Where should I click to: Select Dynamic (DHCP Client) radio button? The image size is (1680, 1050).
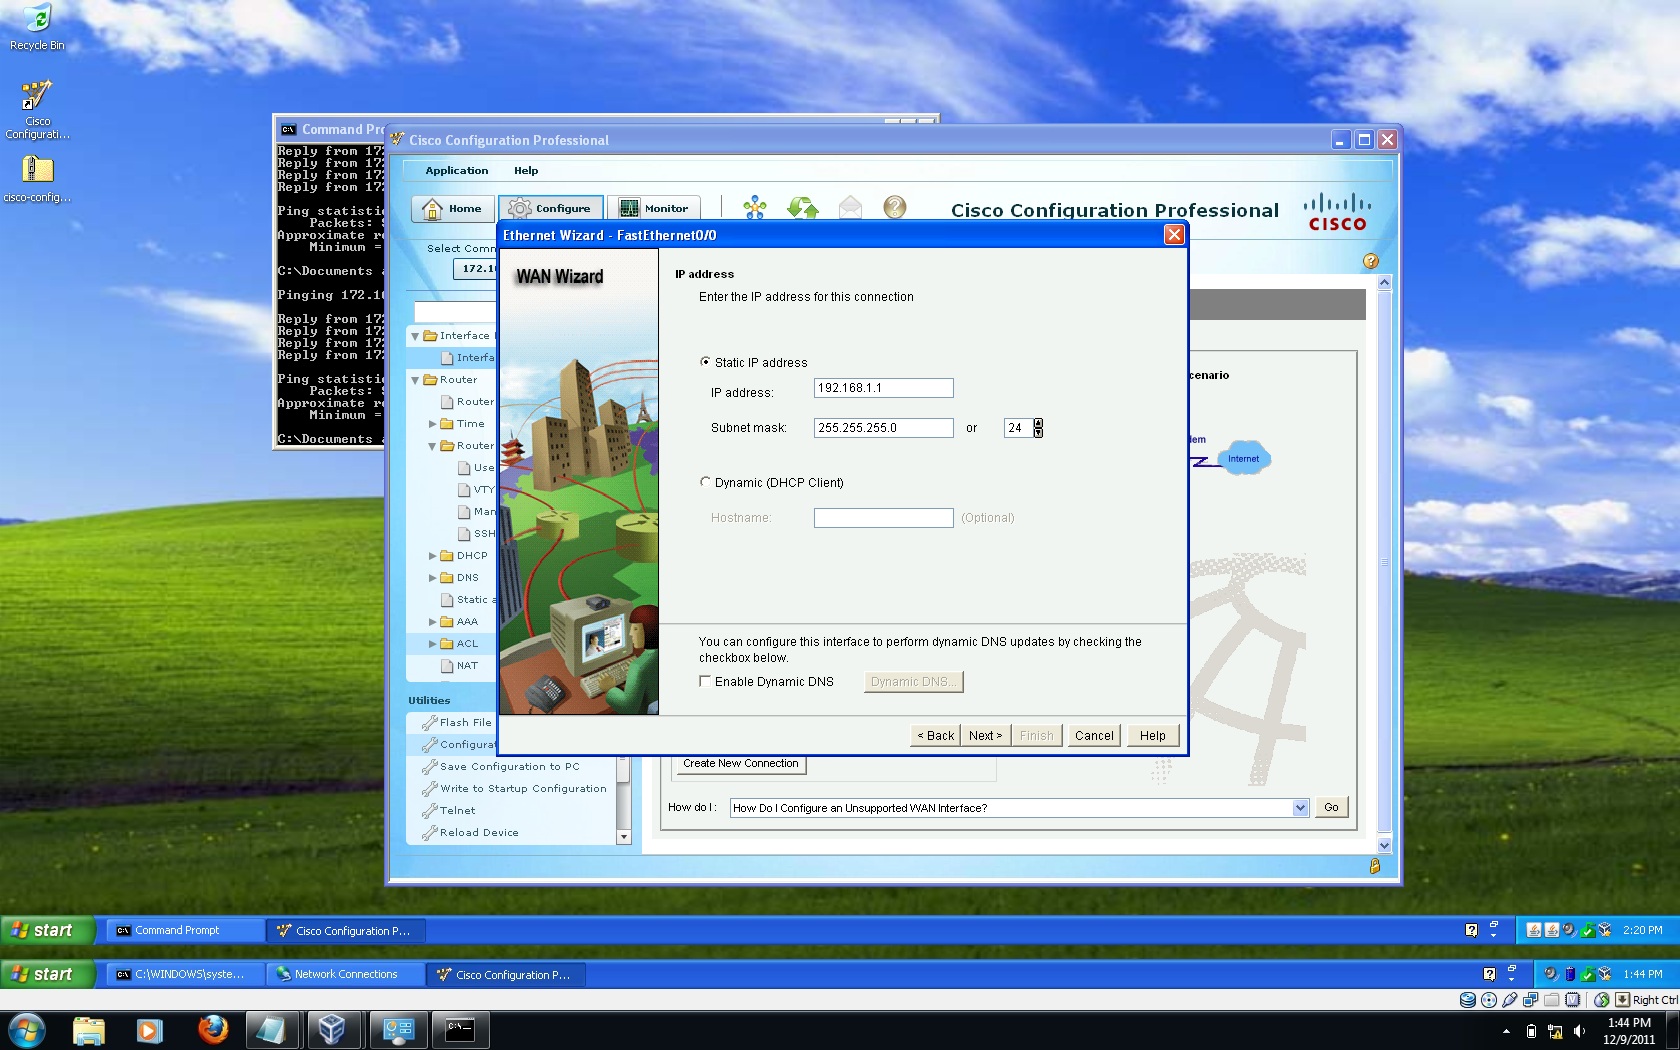click(706, 482)
